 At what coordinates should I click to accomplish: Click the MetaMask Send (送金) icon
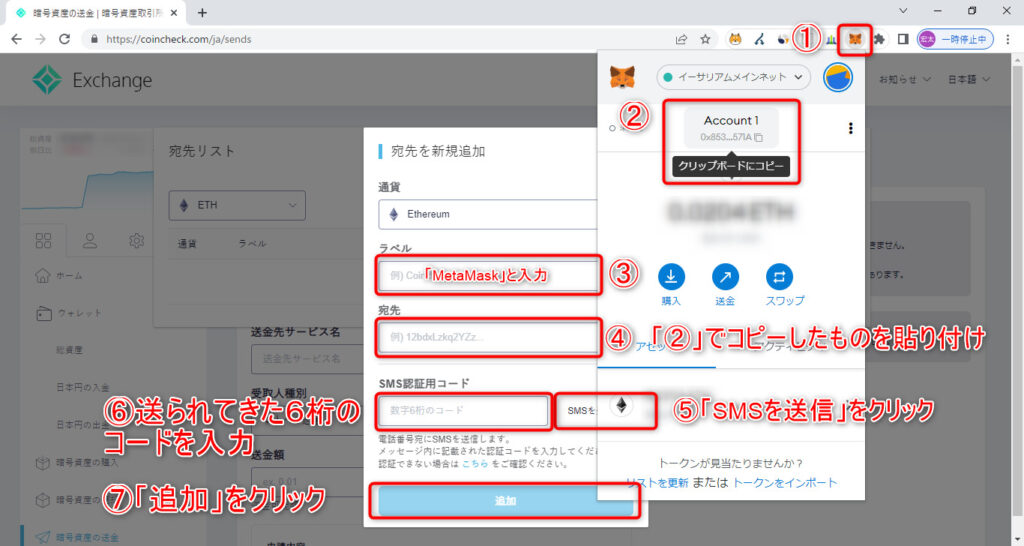point(725,277)
